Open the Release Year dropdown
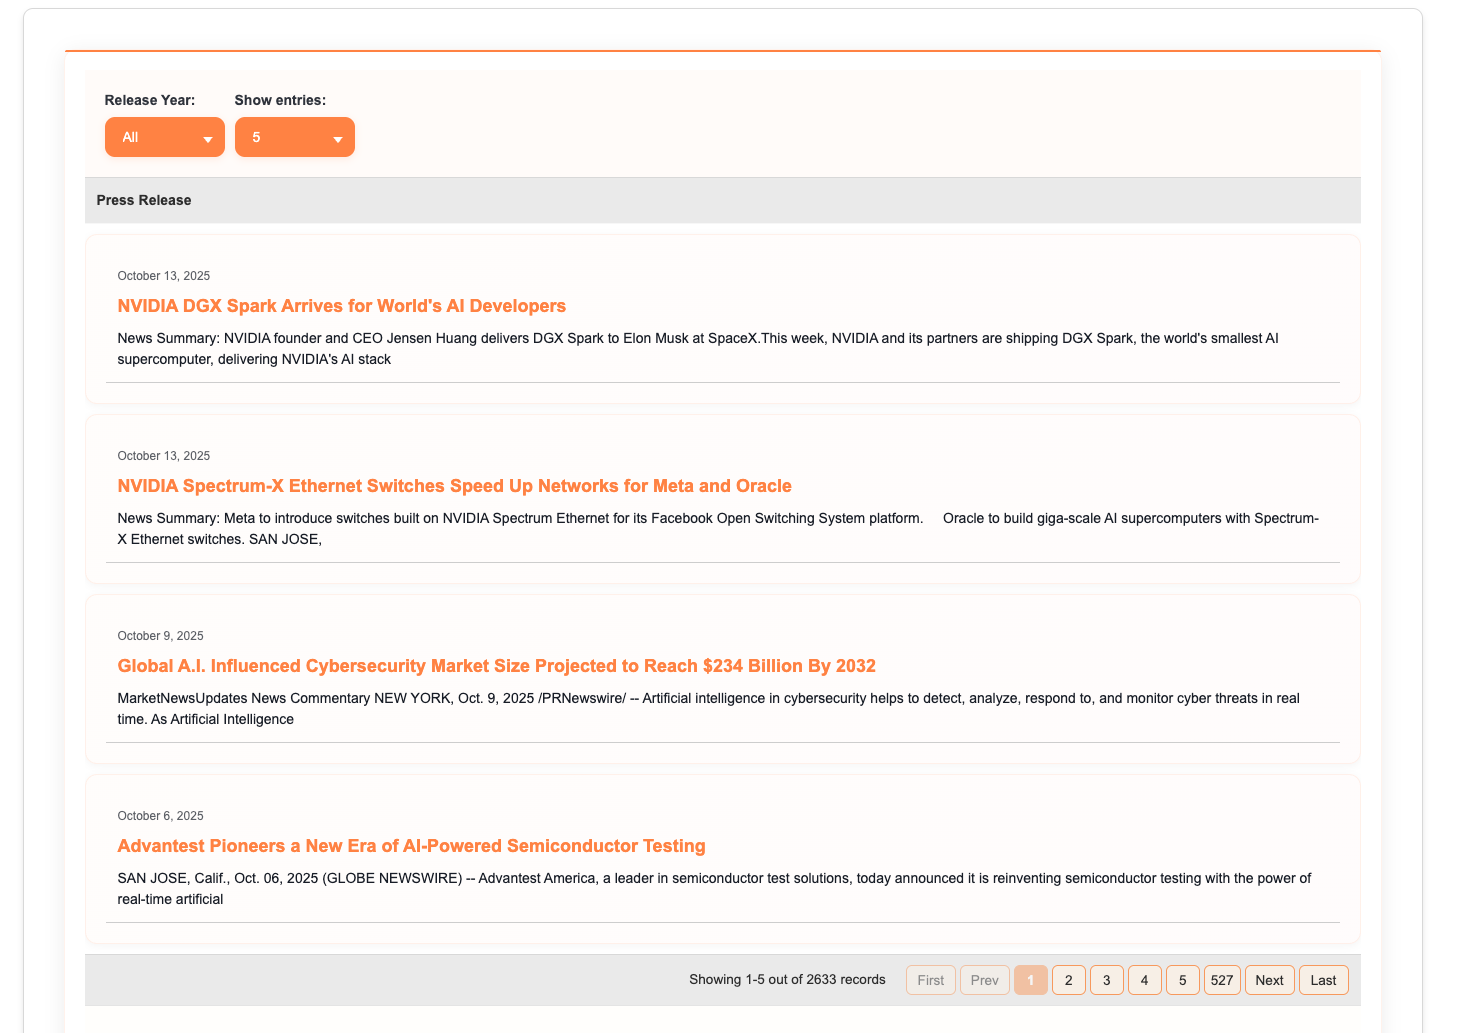 click(164, 137)
